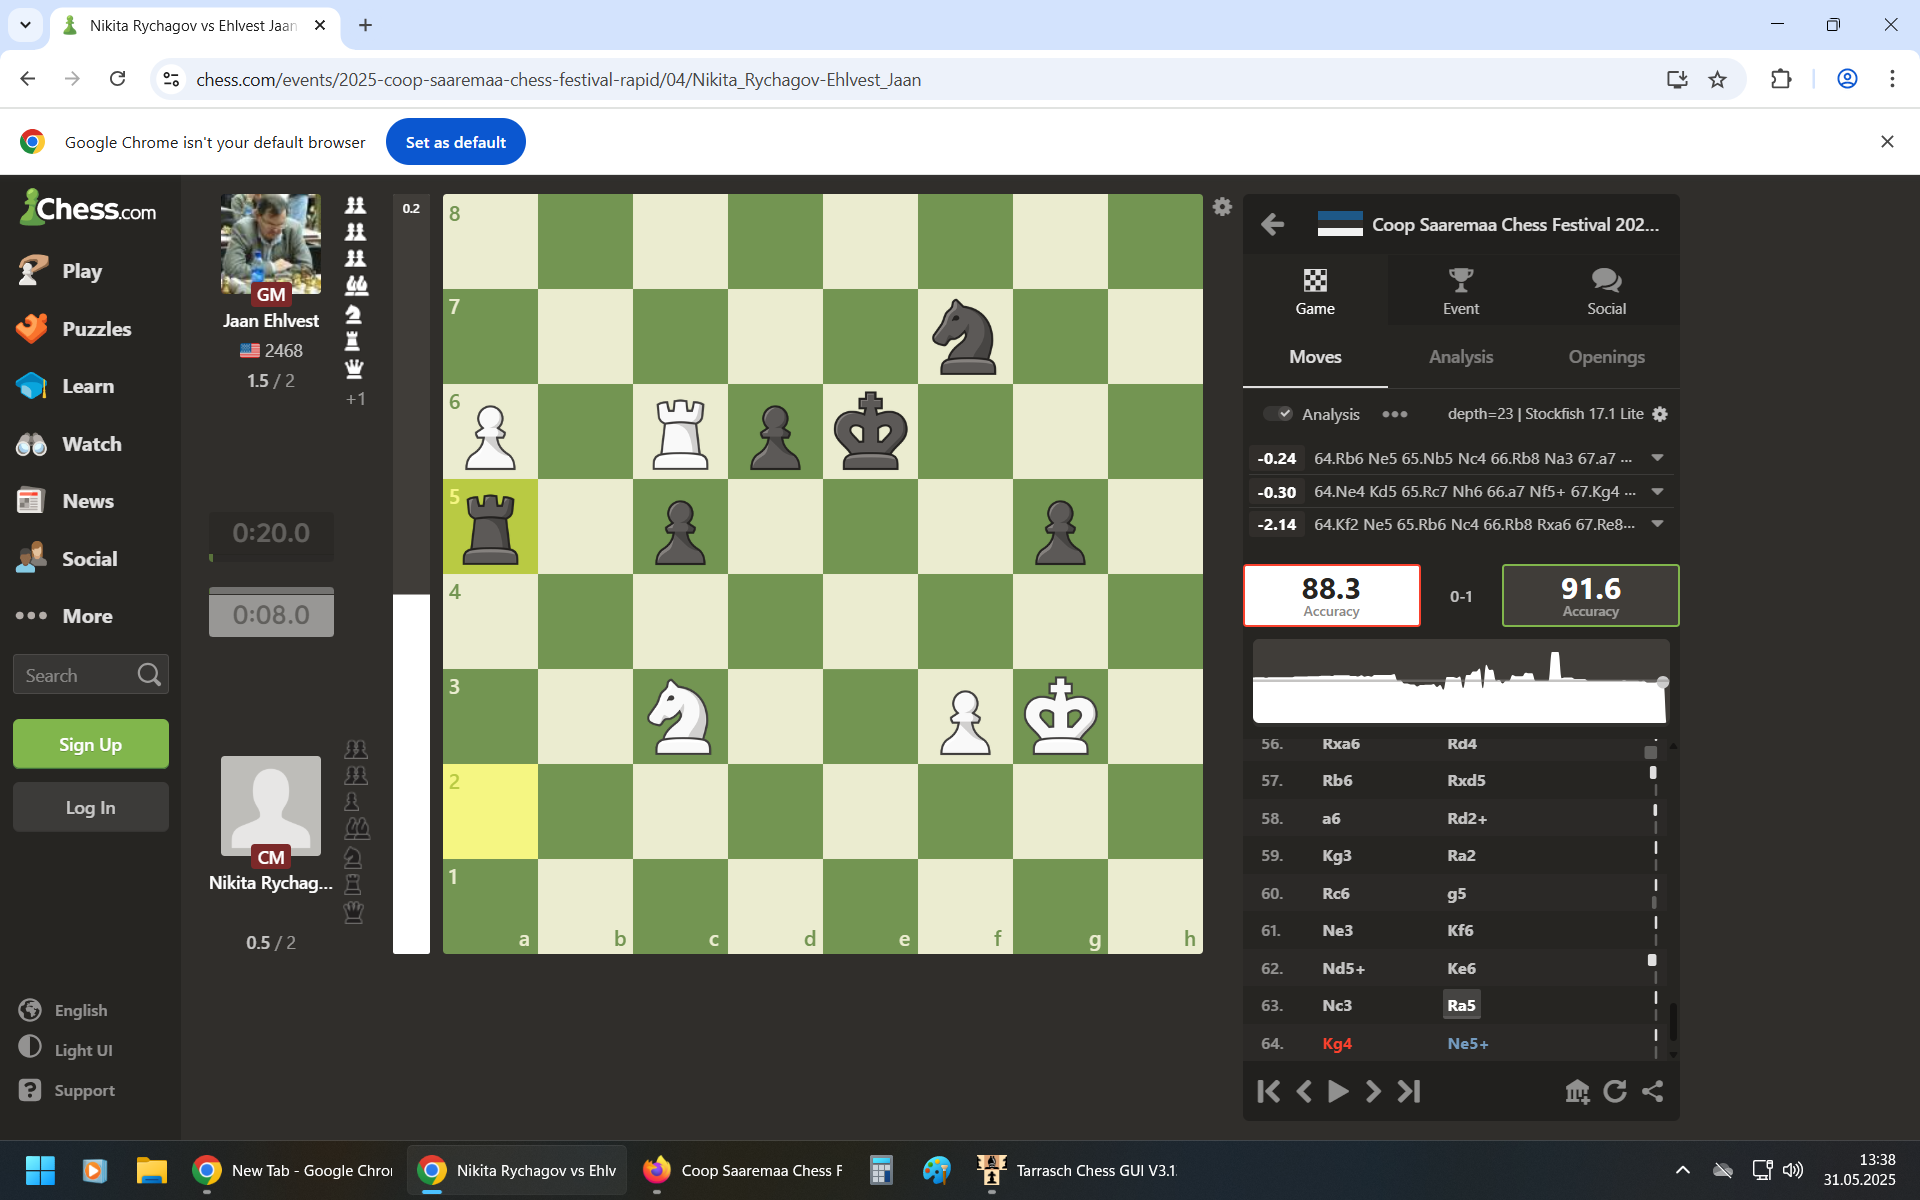Toggle the Analysis engine switch
The image size is (1920, 1200).
(1278, 414)
